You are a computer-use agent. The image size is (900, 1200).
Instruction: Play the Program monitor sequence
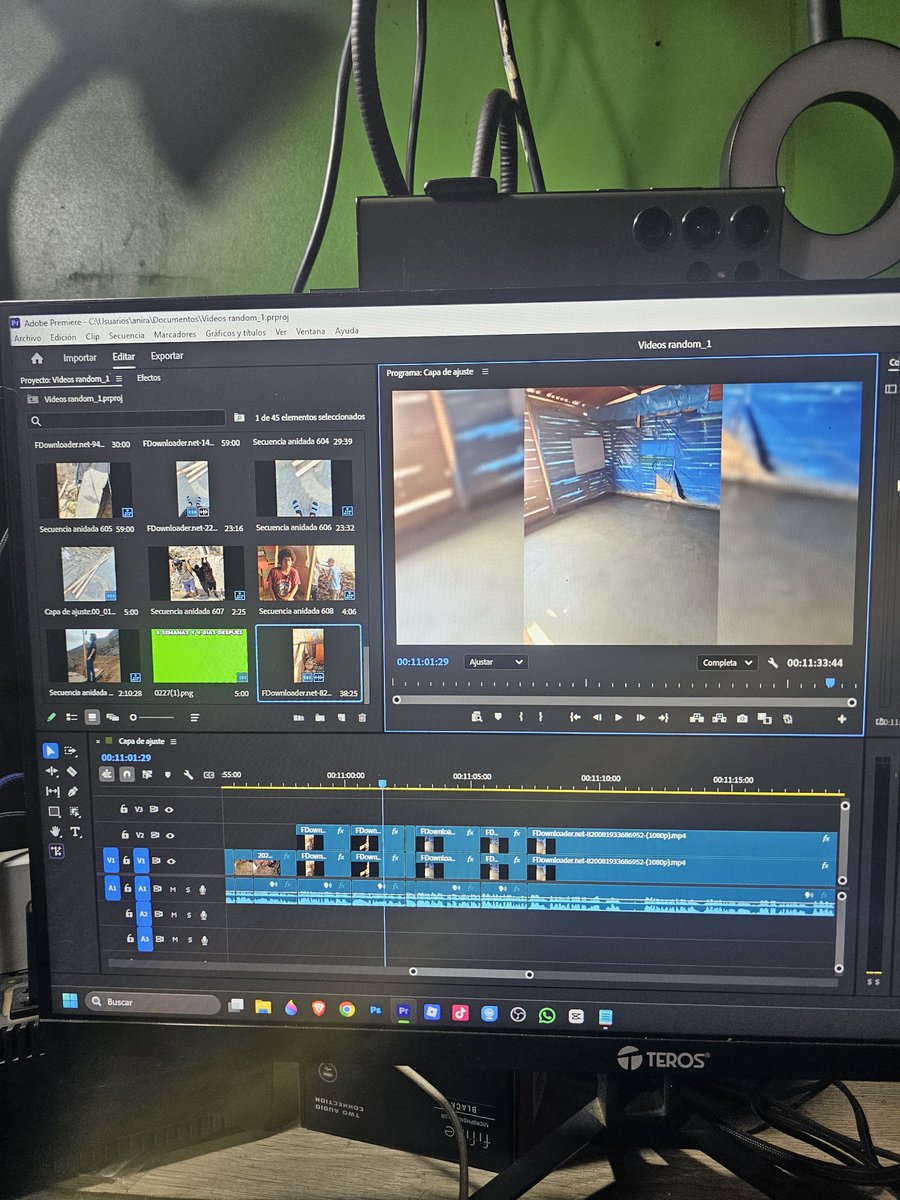pyautogui.click(x=618, y=717)
